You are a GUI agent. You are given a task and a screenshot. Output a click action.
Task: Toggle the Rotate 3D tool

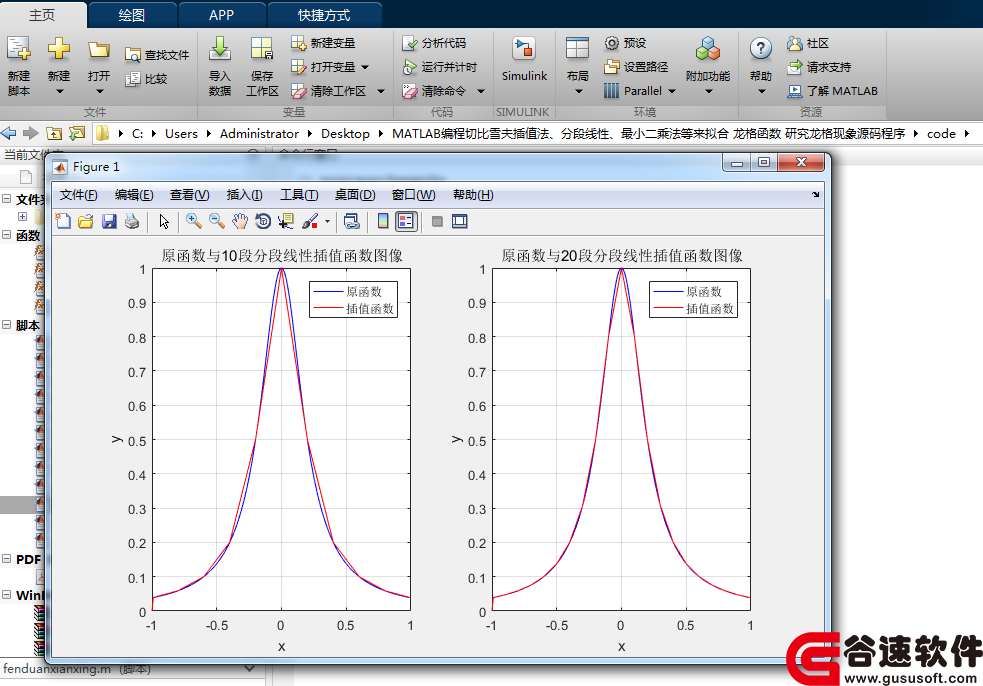pyautogui.click(x=263, y=221)
